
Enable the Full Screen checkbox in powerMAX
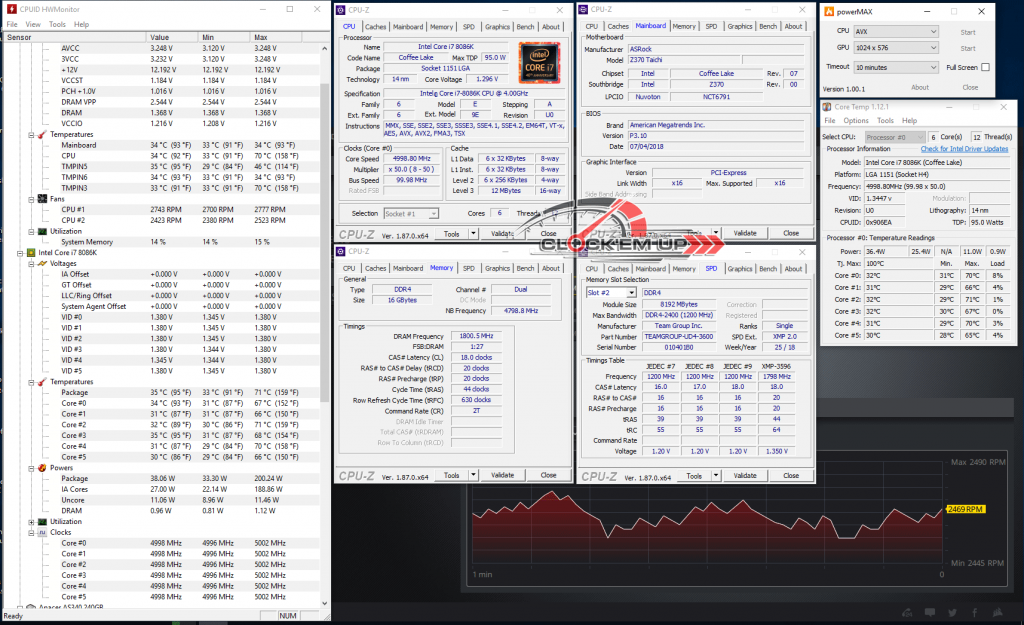(x=985, y=67)
